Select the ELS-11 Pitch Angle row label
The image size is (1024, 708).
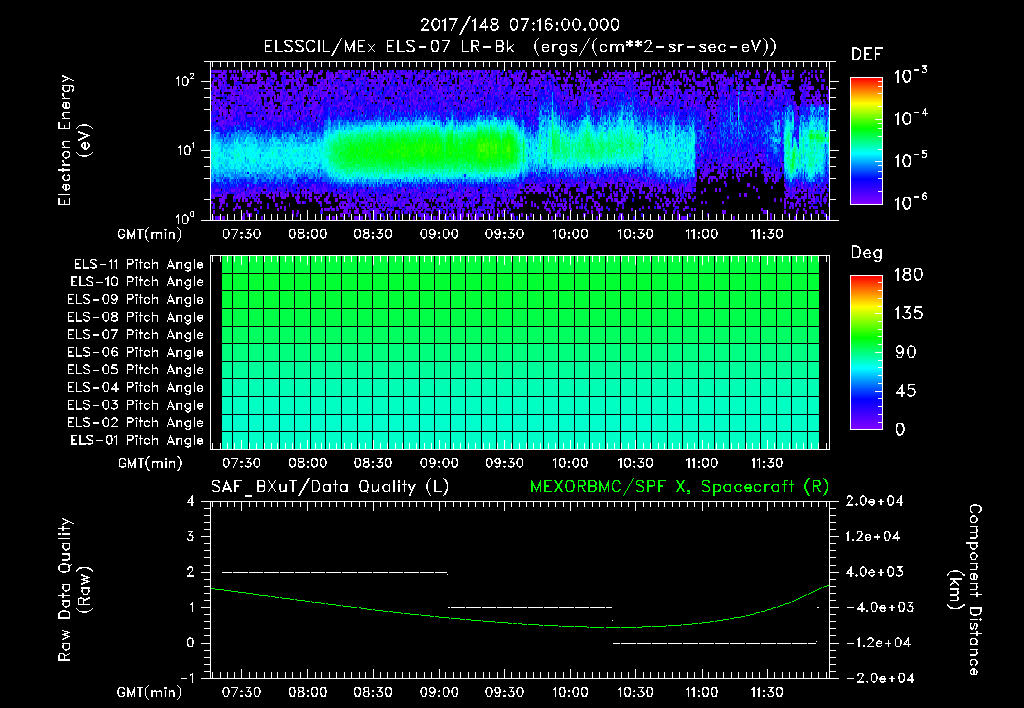138,265
